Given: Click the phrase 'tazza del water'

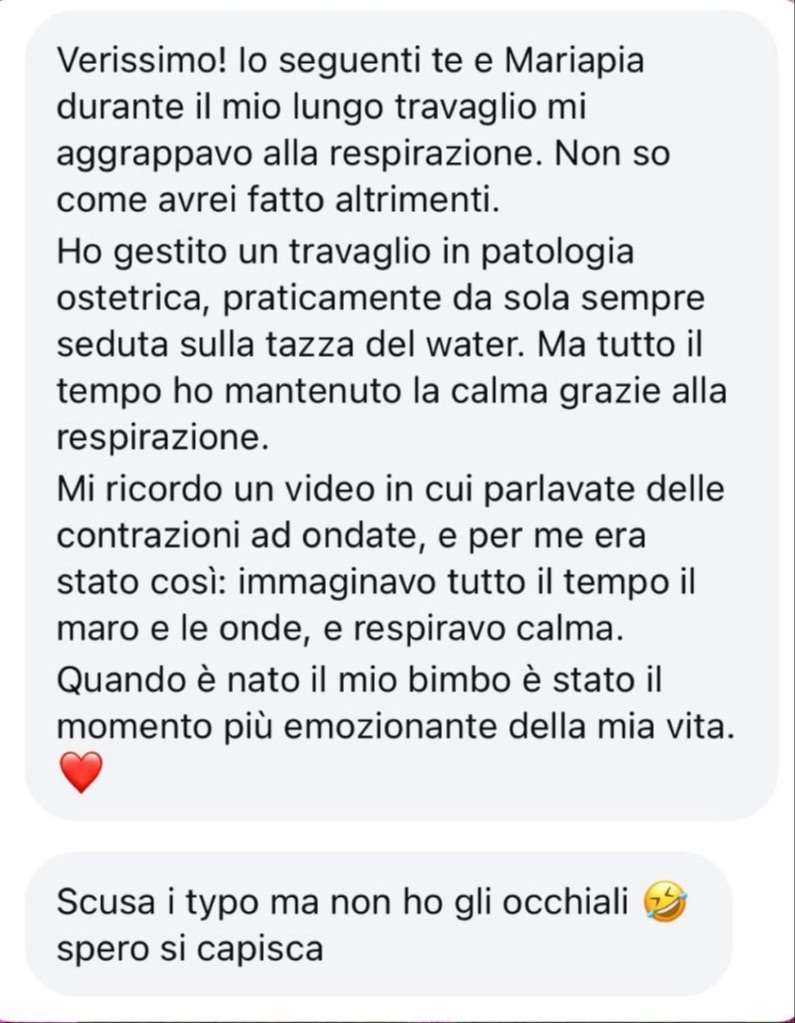Looking at the screenshot, I should 395,344.
